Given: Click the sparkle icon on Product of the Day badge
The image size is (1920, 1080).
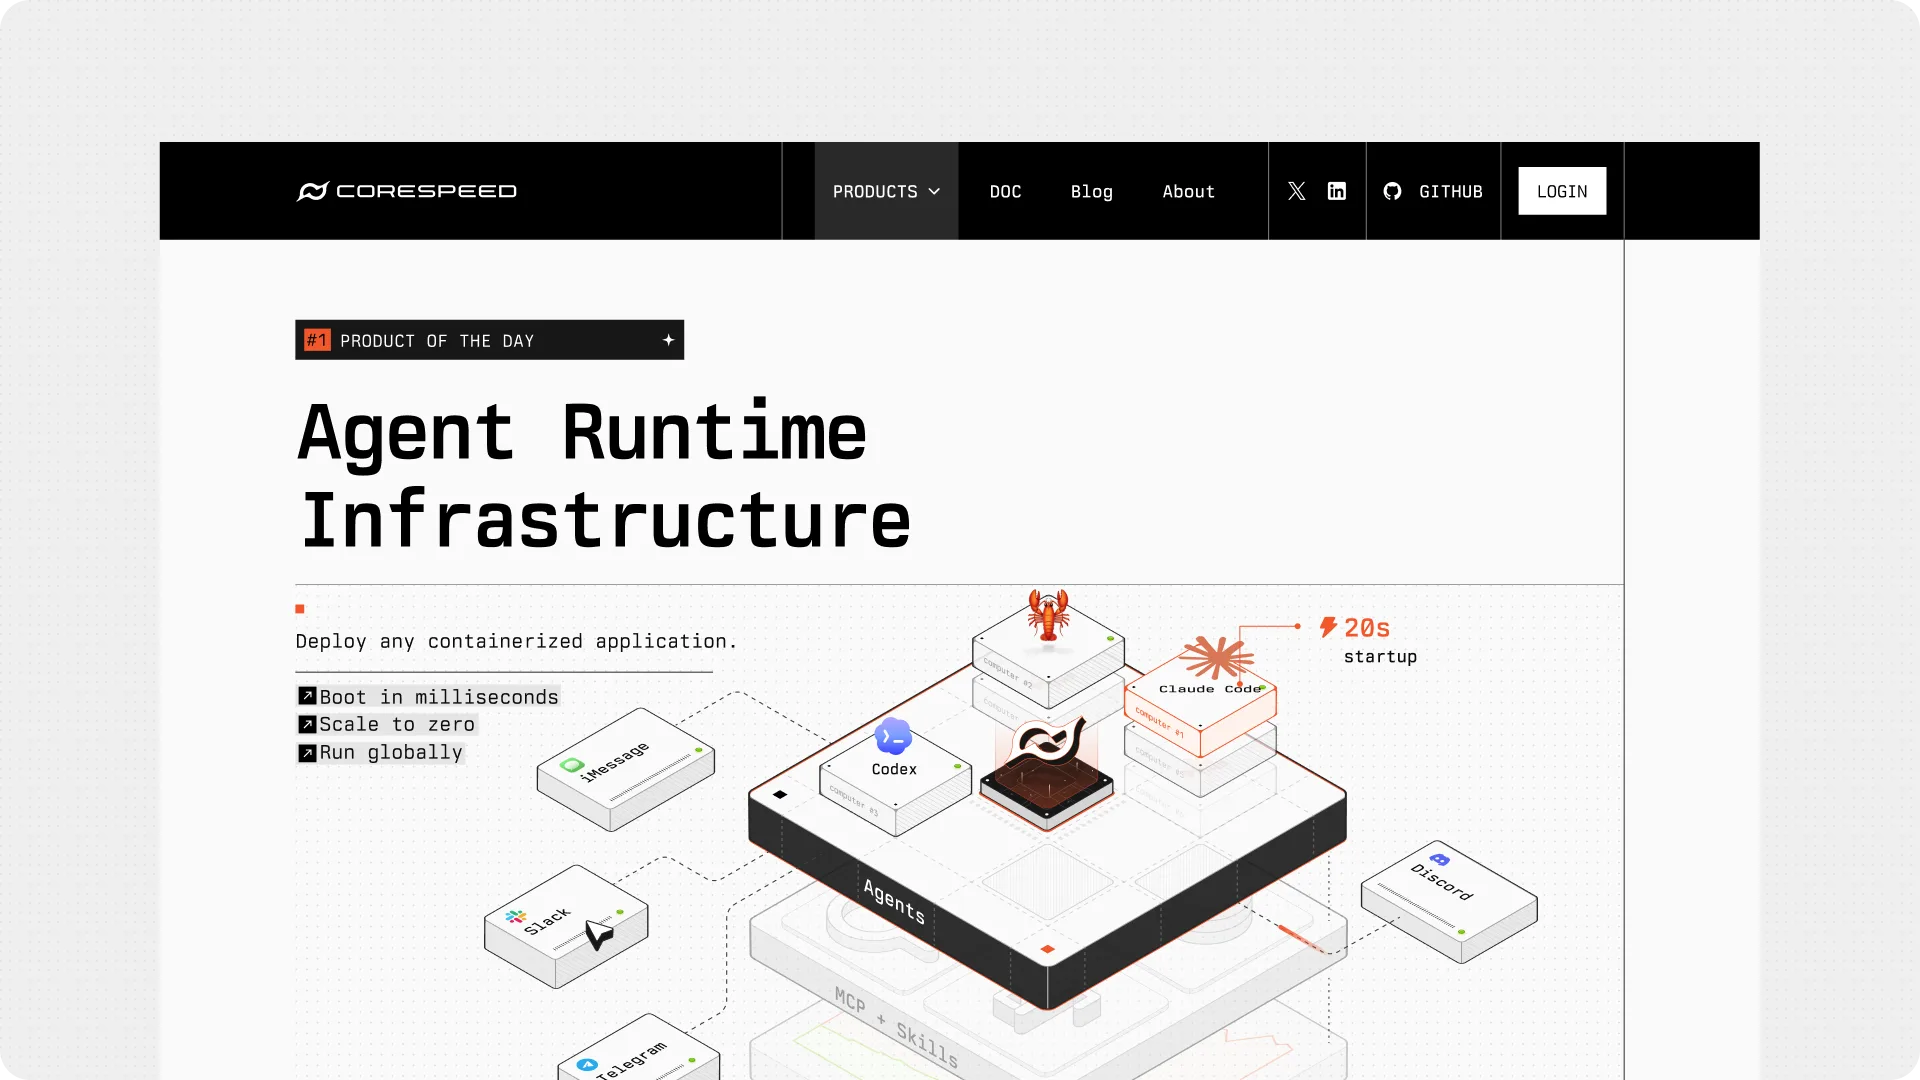Looking at the screenshot, I should (x=669, y=340).
